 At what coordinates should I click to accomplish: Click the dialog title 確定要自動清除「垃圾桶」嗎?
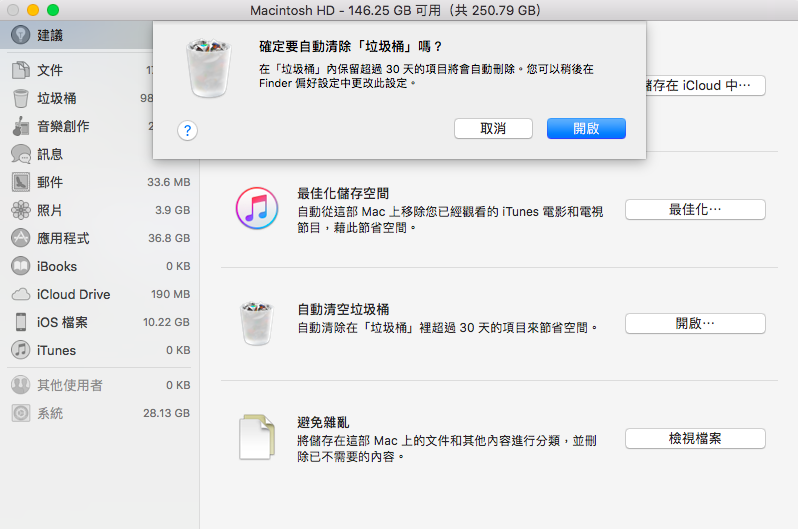[x=351, y=47]
